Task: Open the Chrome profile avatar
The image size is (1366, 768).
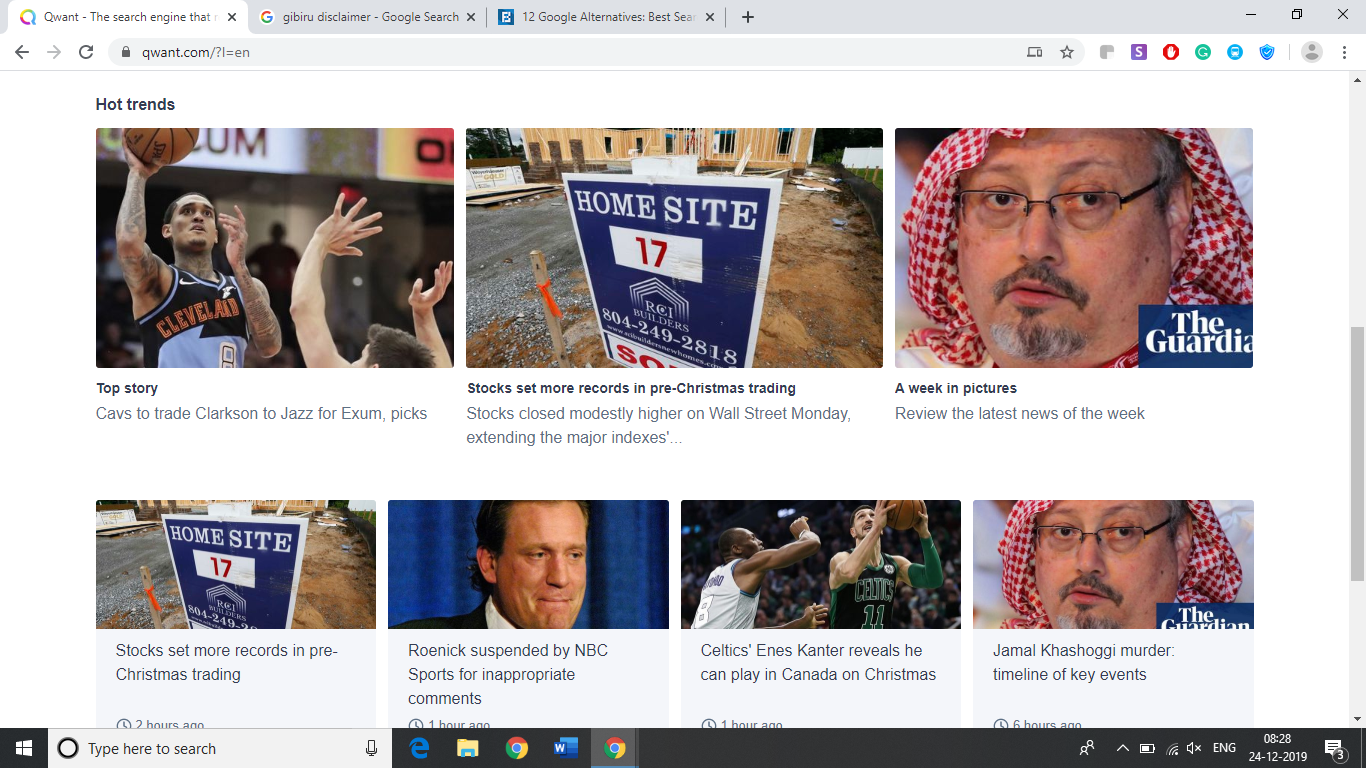Action: 1312,52
